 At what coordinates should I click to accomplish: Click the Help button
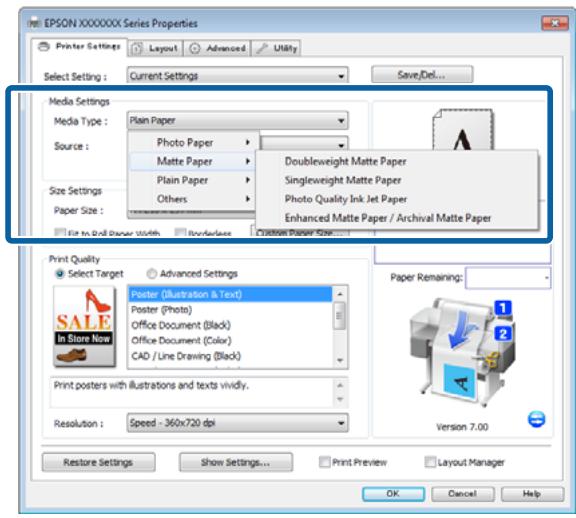532,494
